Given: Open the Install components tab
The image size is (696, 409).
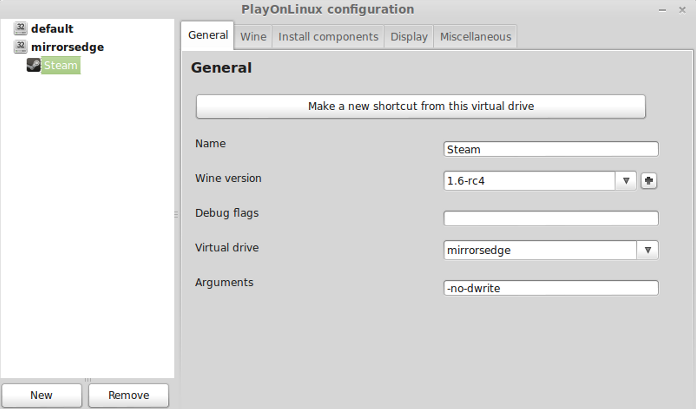Looking at the screenshot, I should pos(328,36).
